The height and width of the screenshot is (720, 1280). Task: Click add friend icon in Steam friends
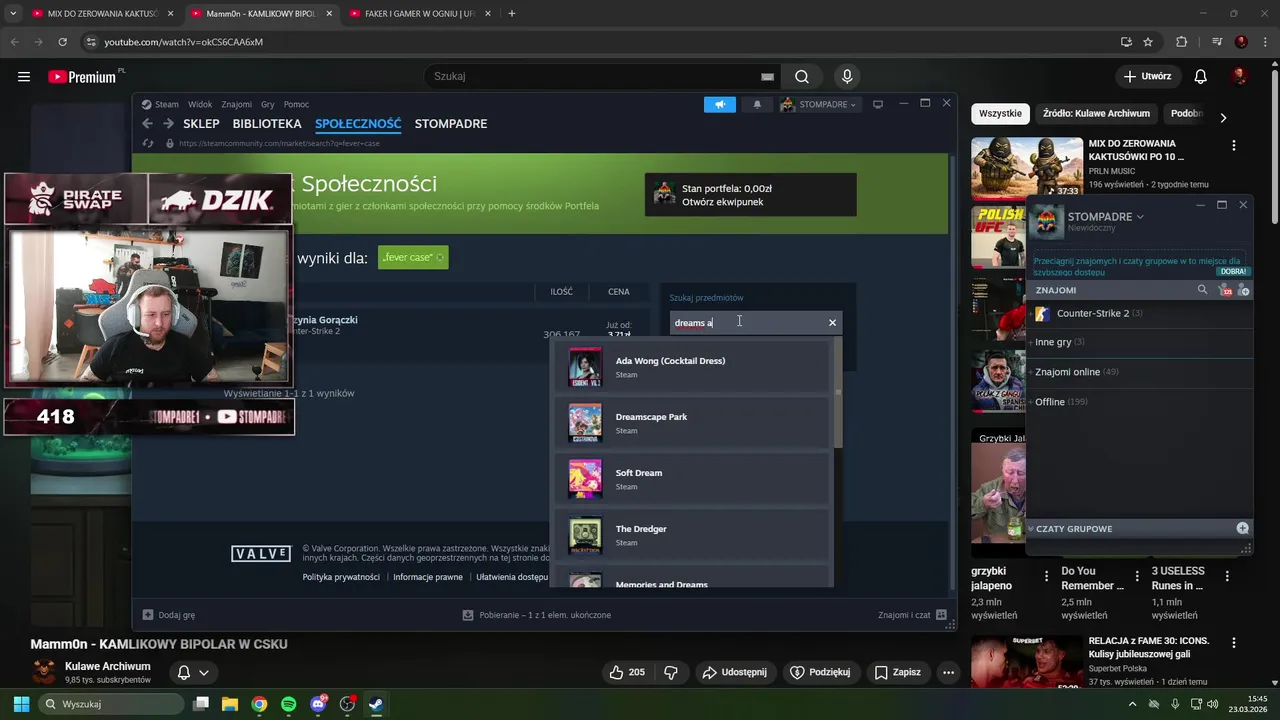1244,290
